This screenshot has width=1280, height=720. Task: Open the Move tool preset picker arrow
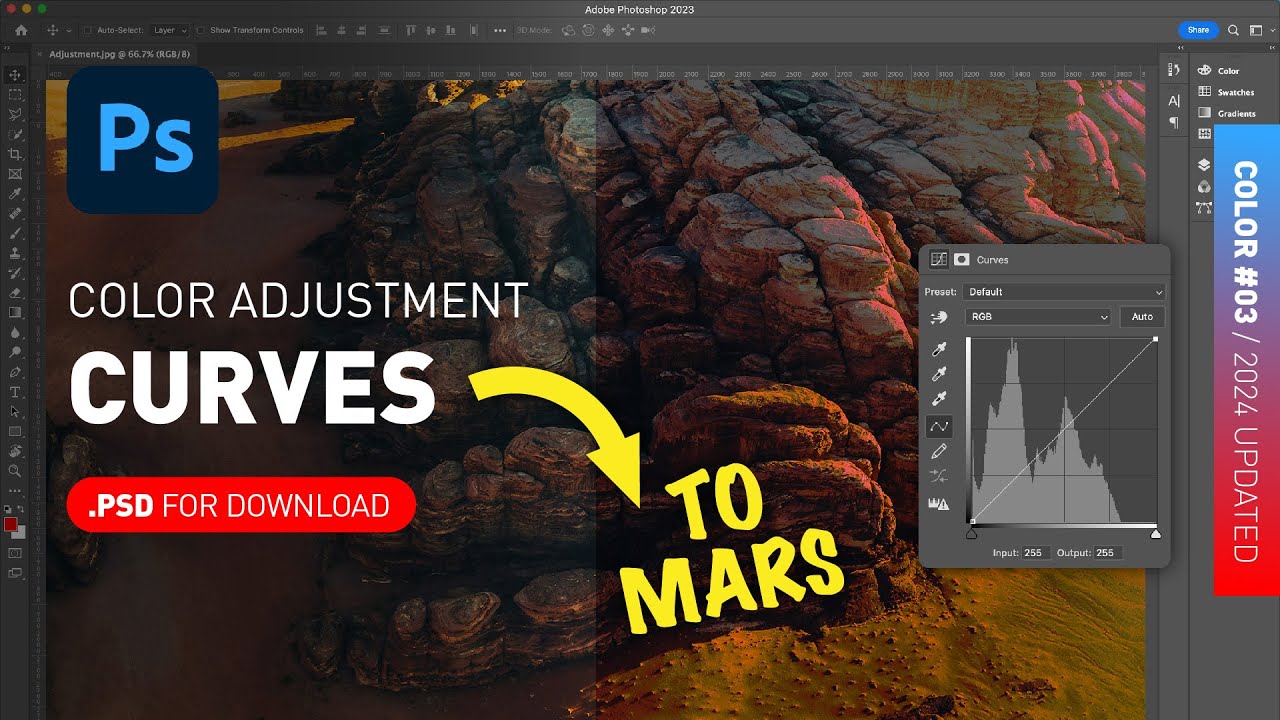pyautogui.click(x=69, y=30)
